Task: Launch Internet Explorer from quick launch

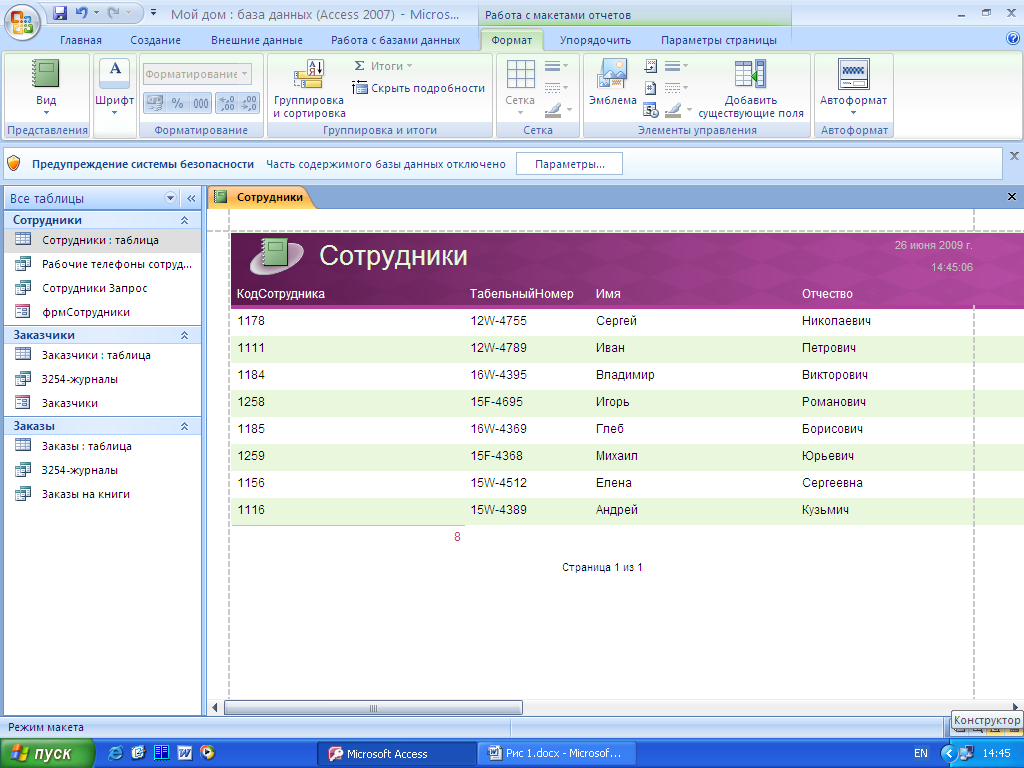Action: click(x=116, y=753)
